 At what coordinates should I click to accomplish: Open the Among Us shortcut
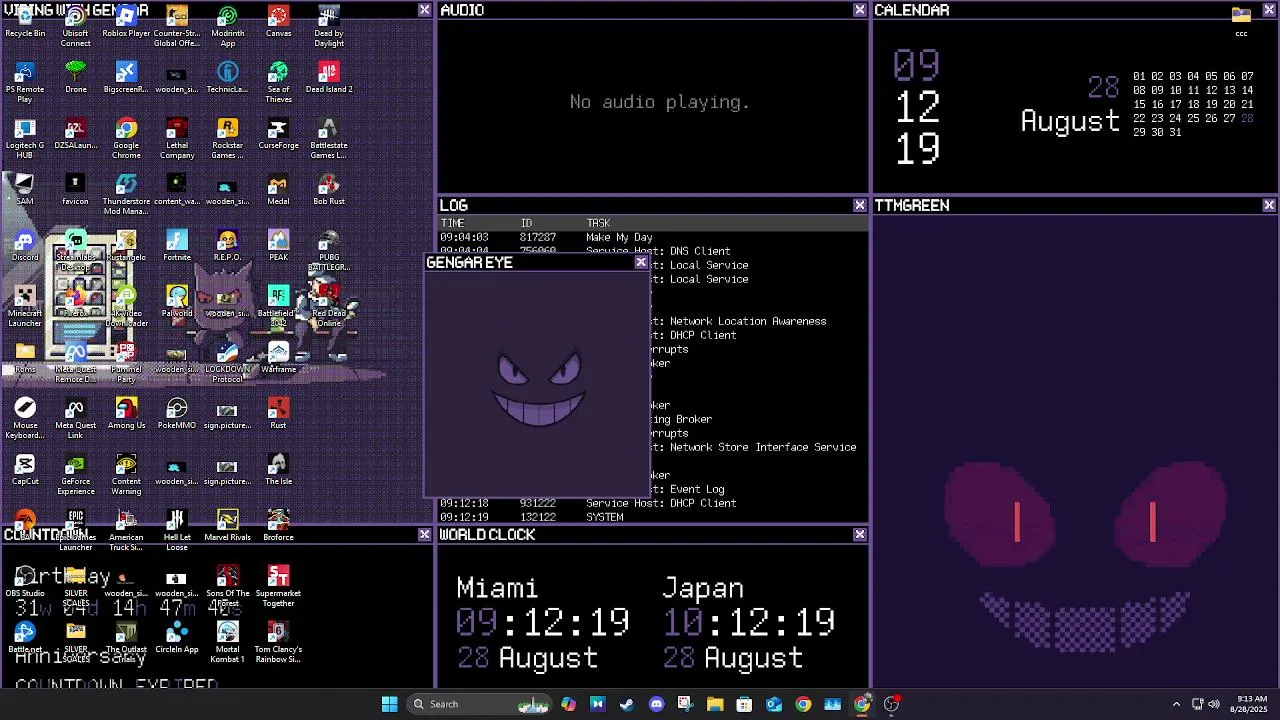pos(126,415)
